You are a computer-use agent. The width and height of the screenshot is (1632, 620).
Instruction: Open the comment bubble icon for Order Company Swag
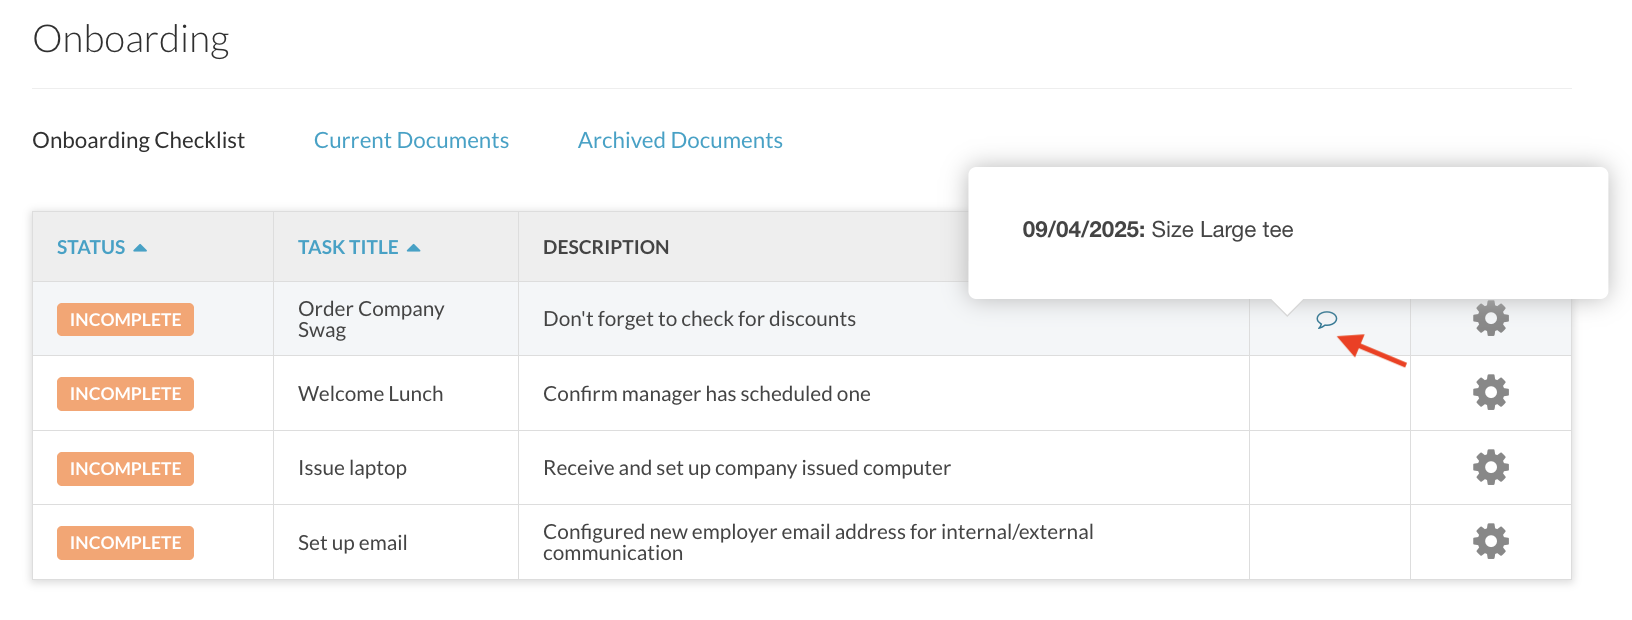[x=1326, y=320]
